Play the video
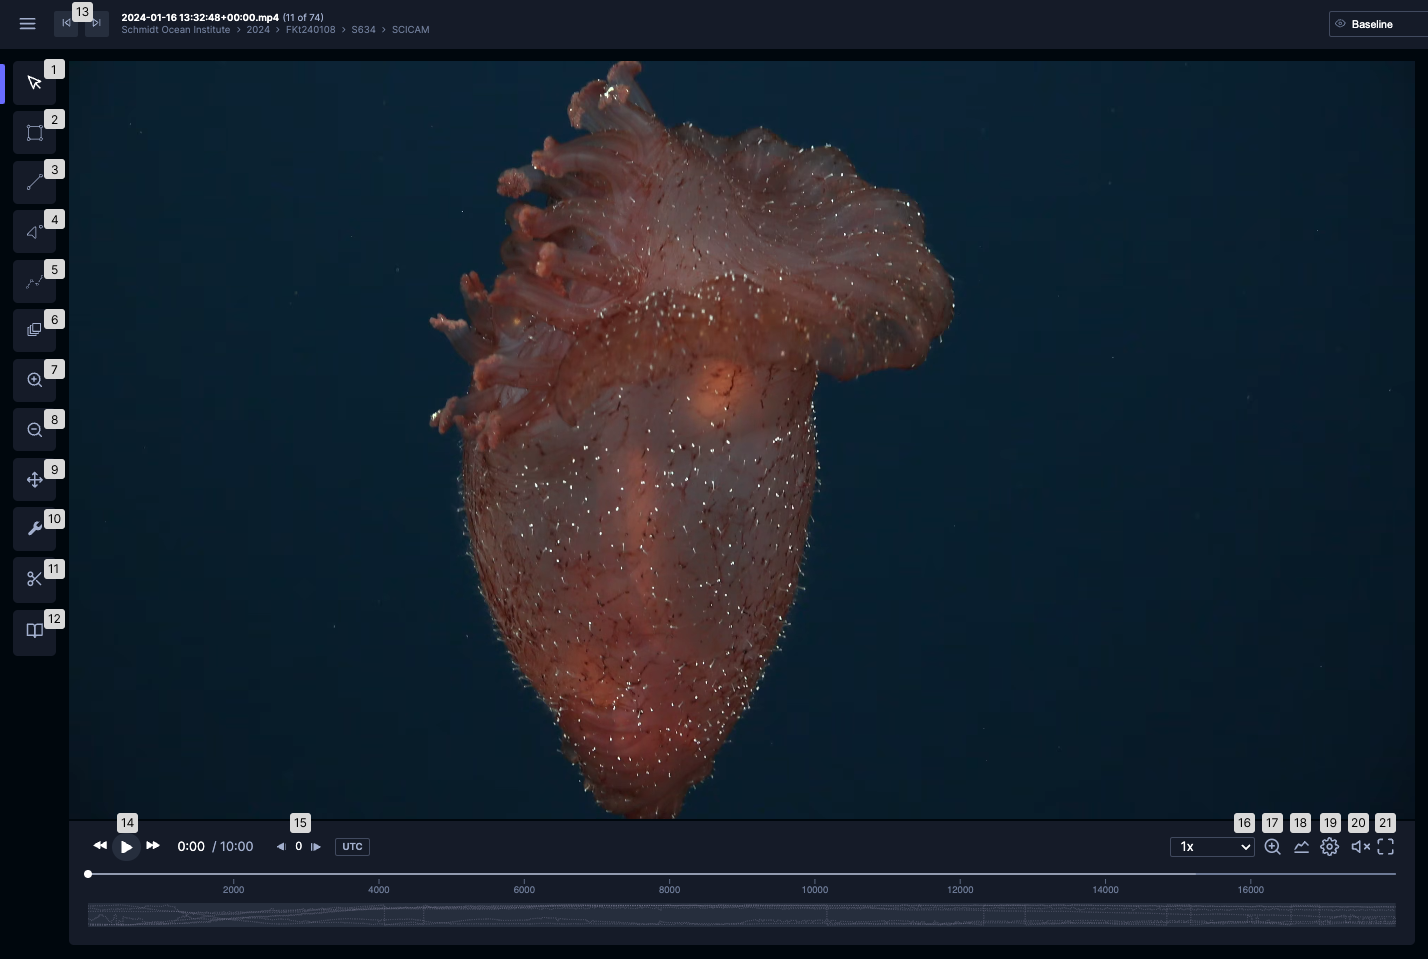Viewport: 1428px width, 959px height. pos(126,847)
